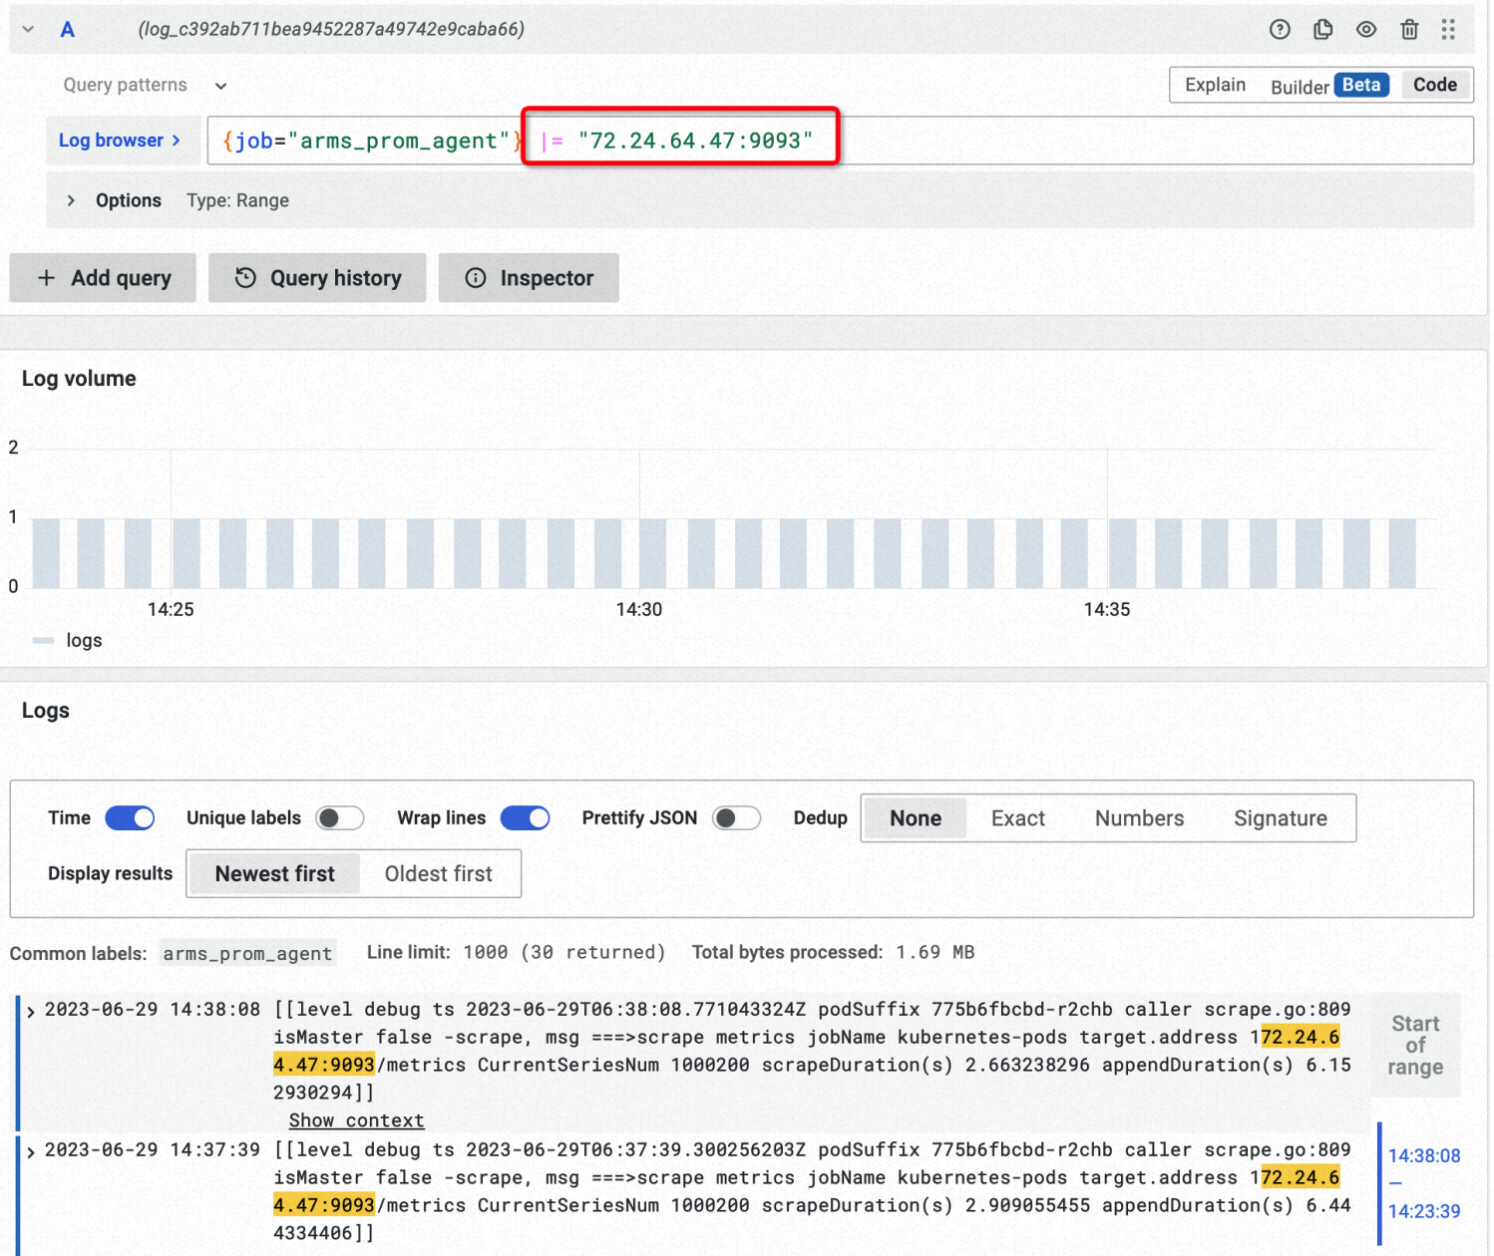
Task: Click the Total bytes processed value 1.69 MB
Action: click(x=935, y=952)
